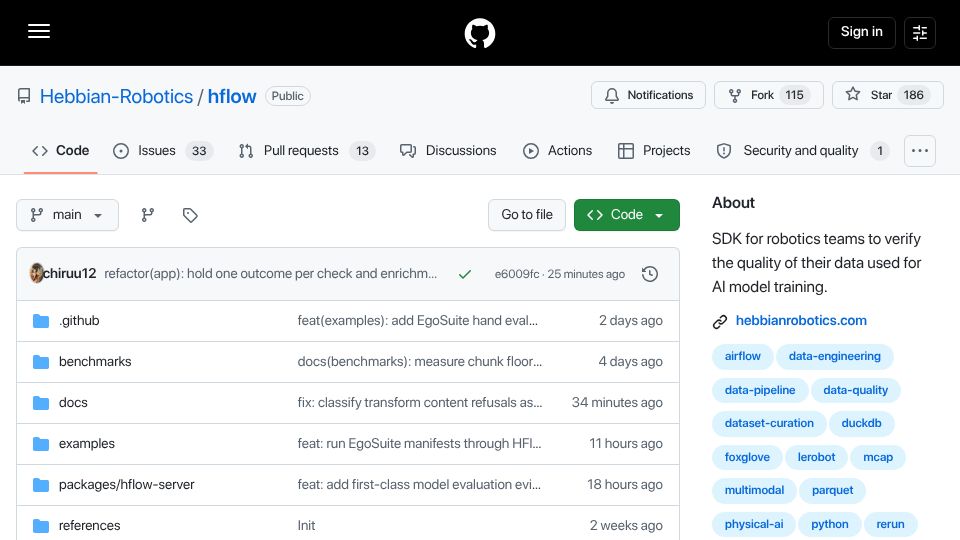960x540 pixels.
Task: Select the foxglove topic tag
Action: (747, 457)
